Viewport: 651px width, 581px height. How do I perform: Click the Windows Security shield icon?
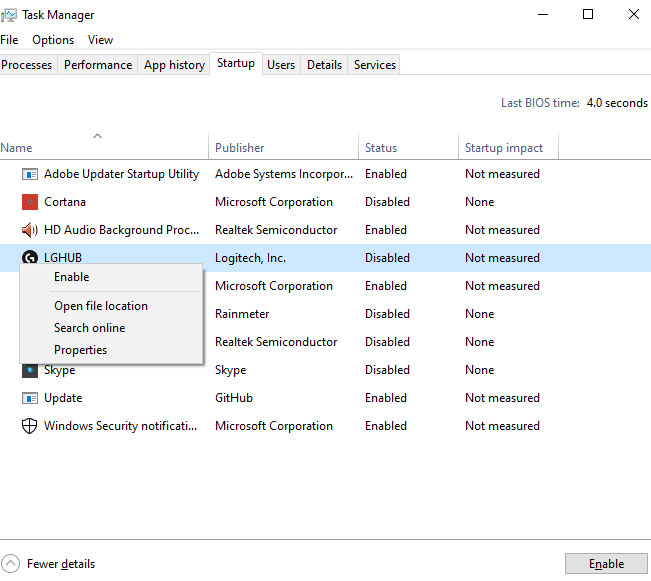tap(29, 426)
